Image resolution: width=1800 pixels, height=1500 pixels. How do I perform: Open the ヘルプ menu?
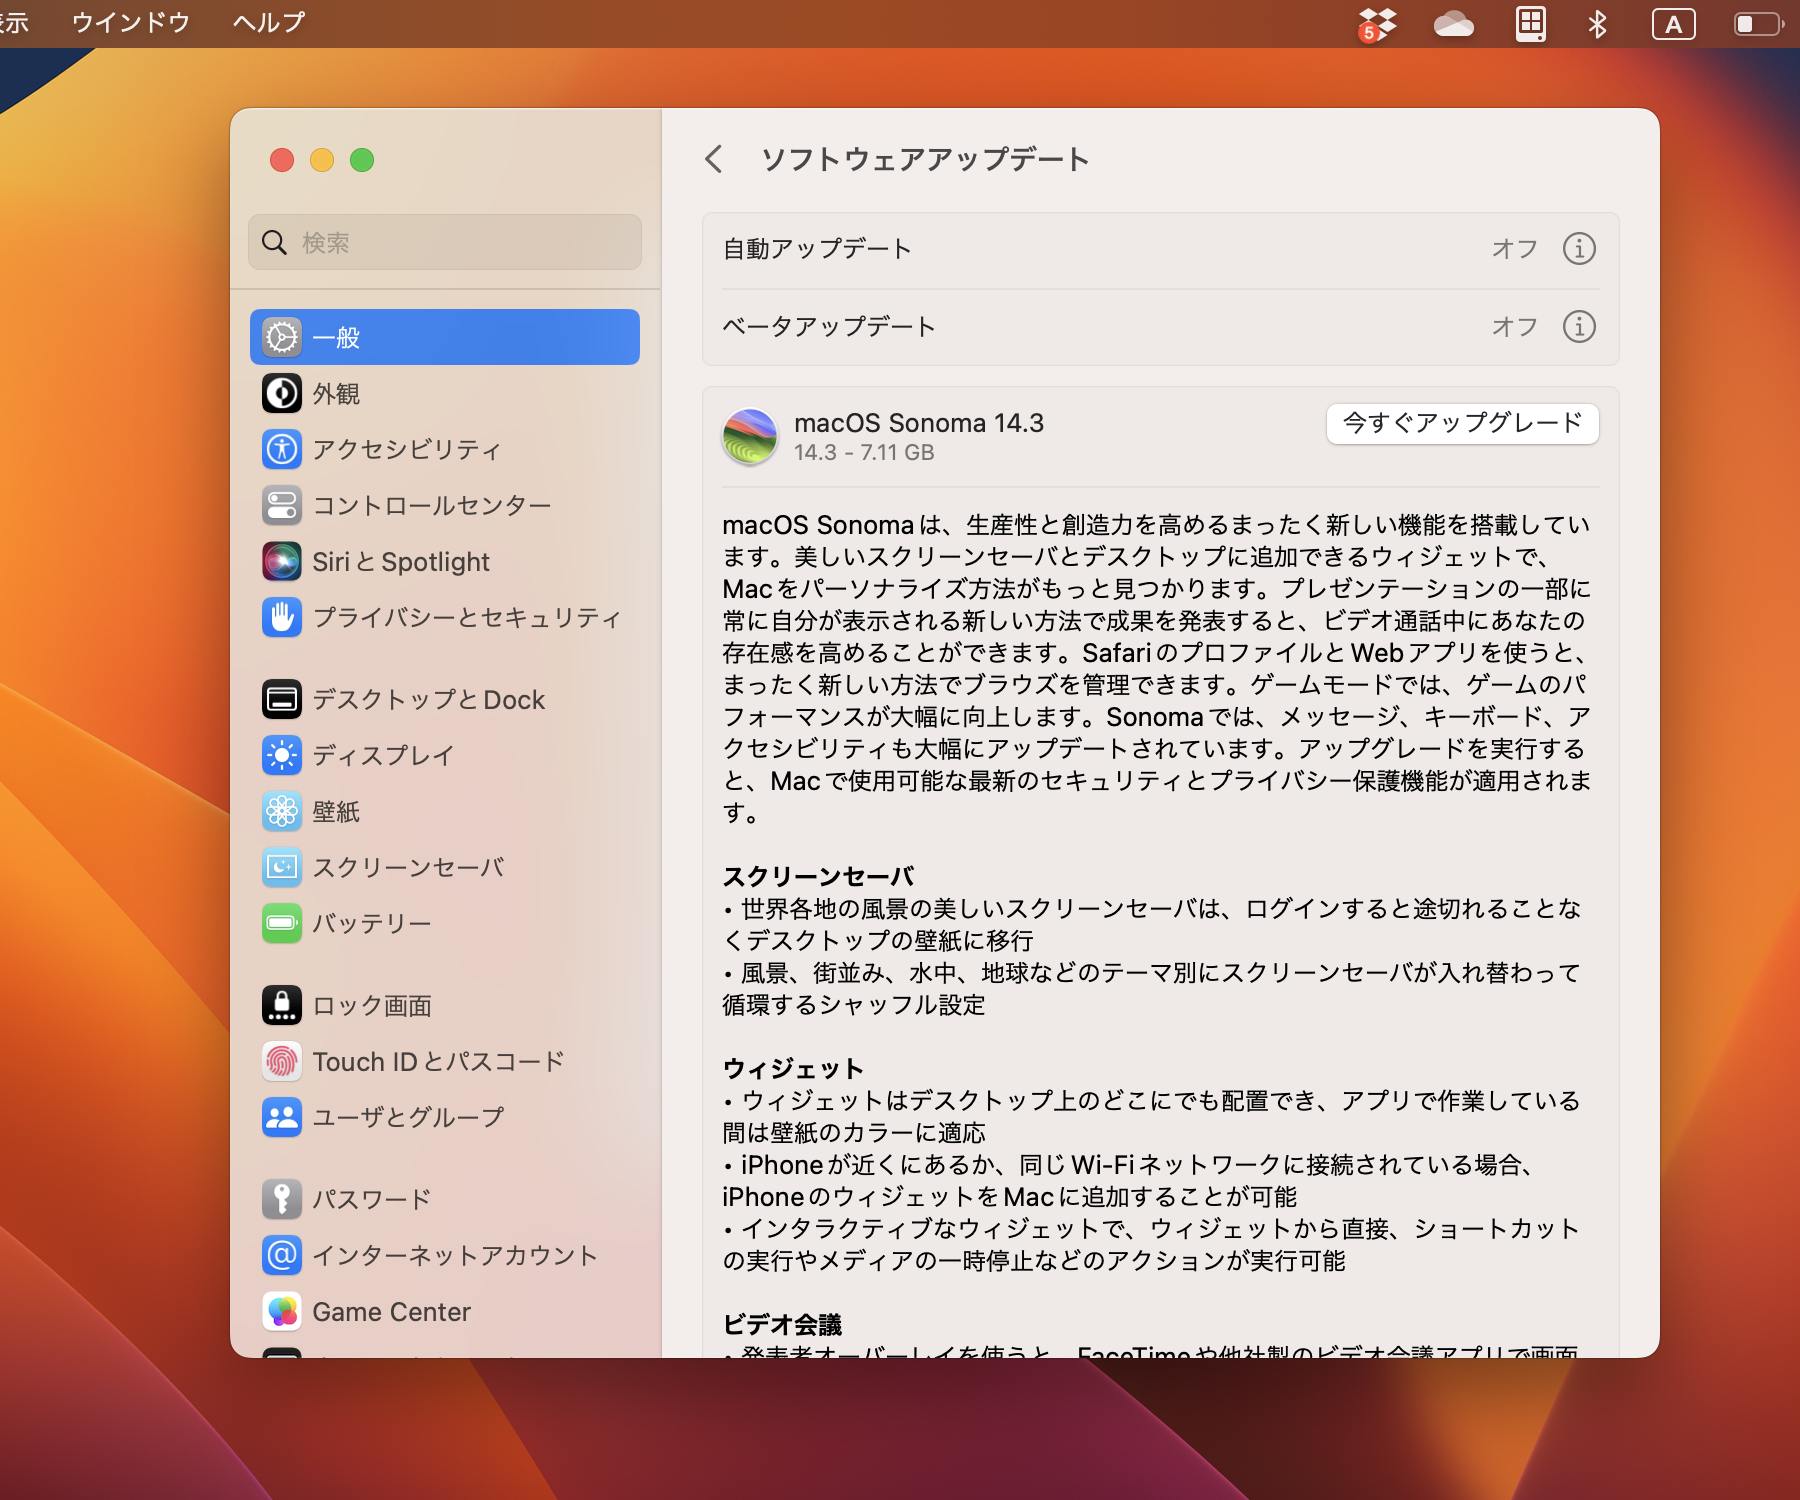click(265, 22)
